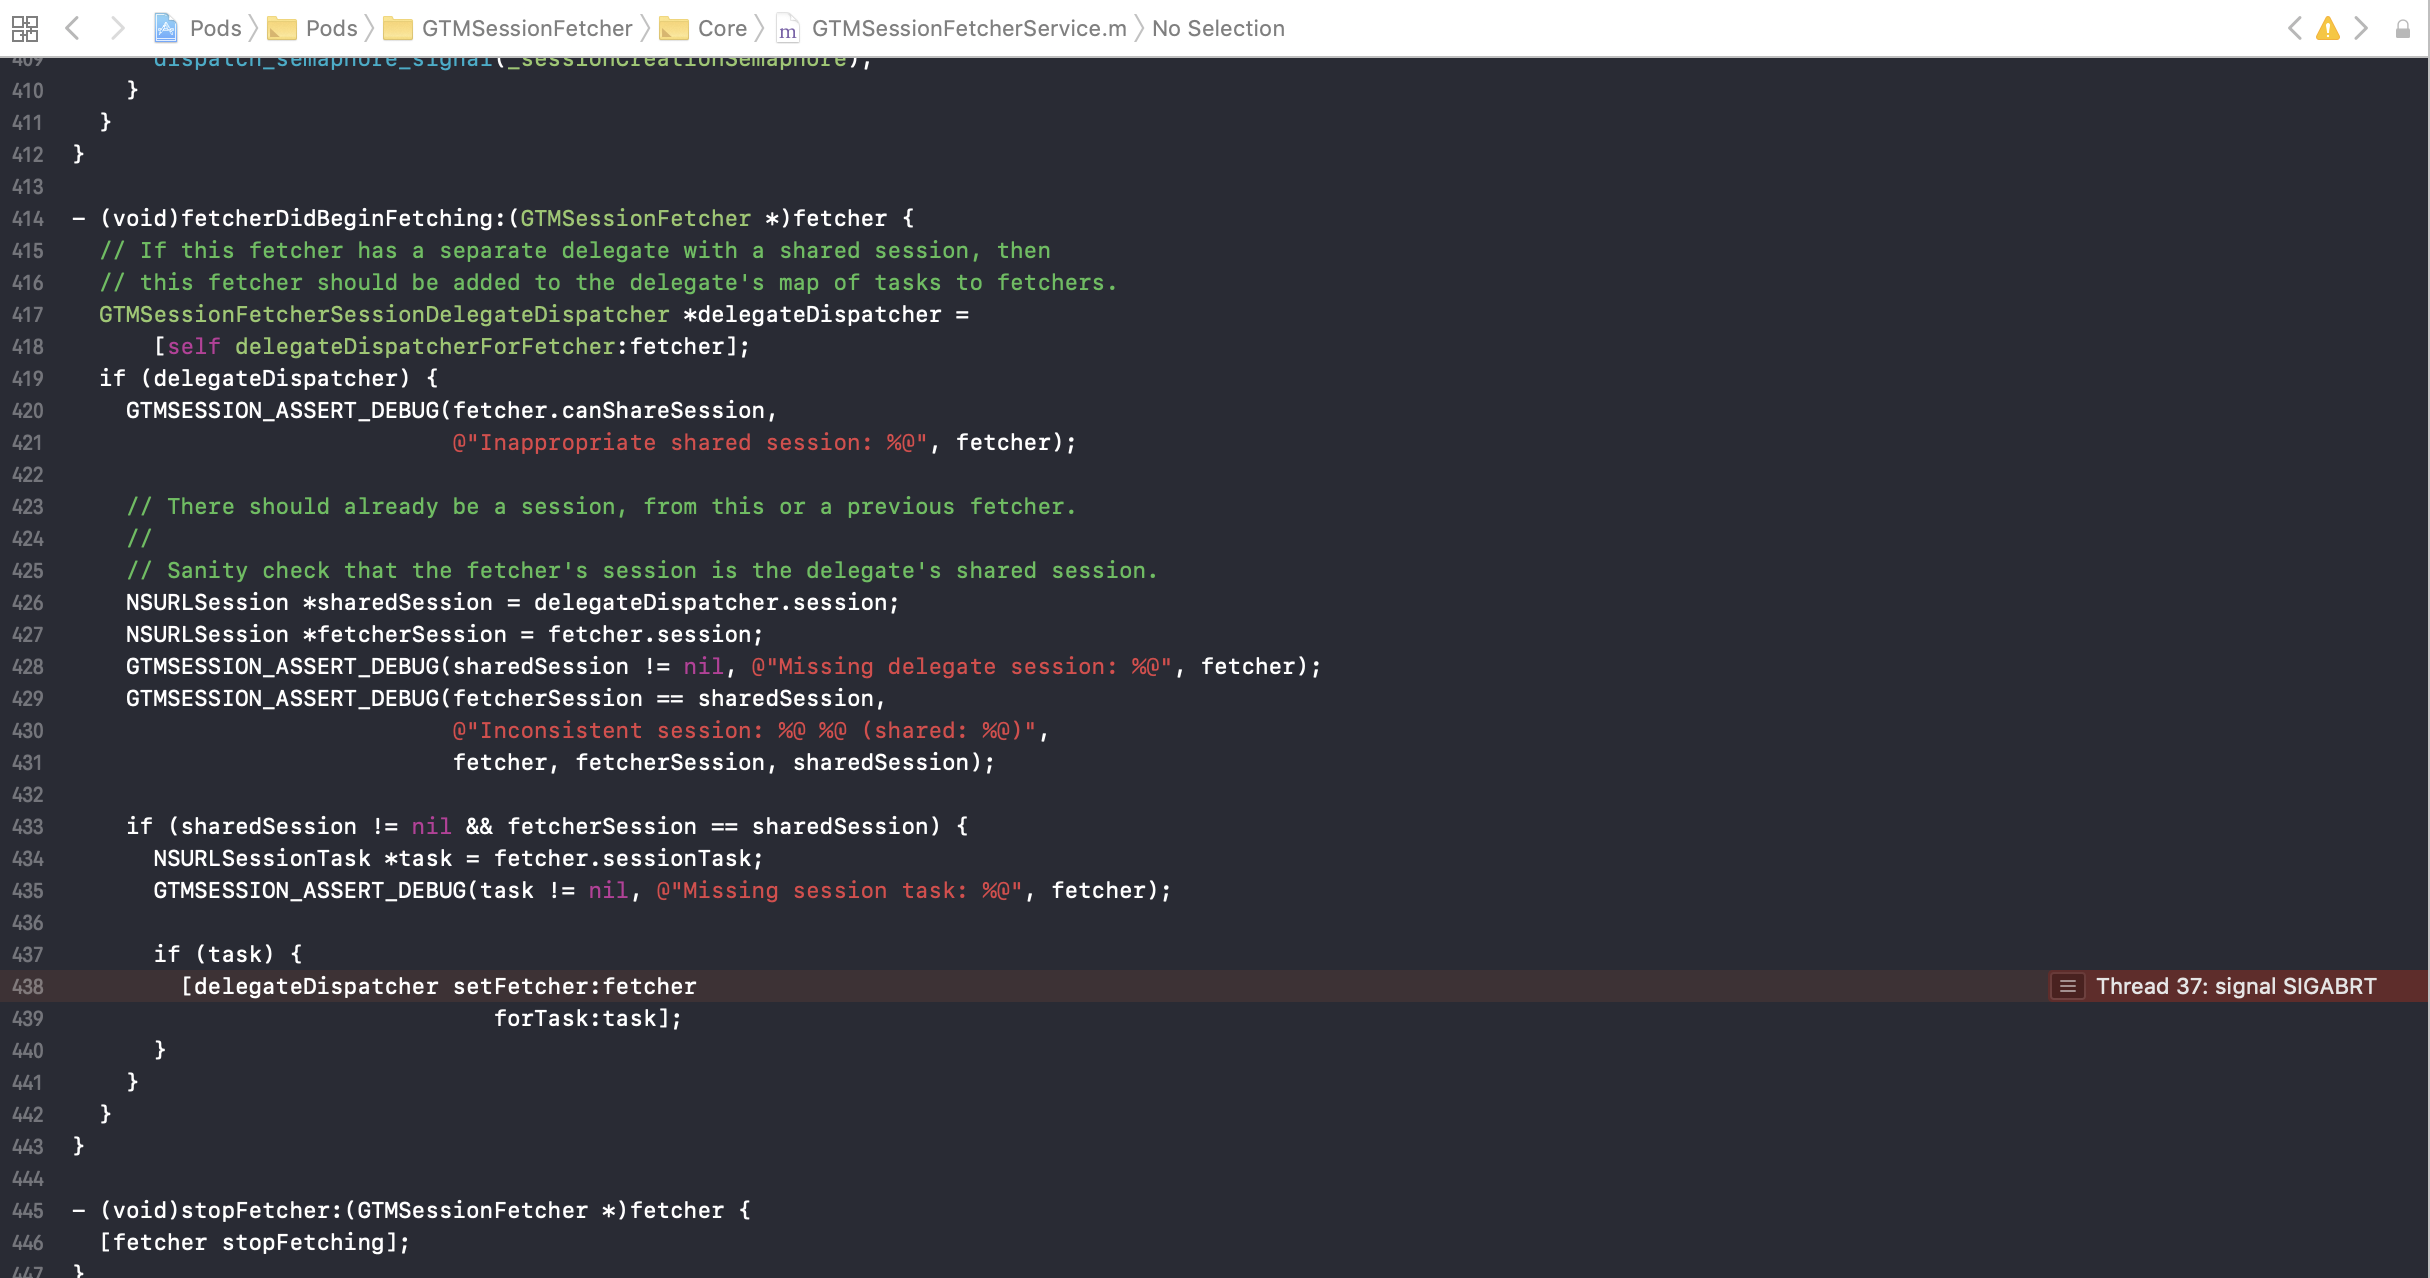Click the Thread 37 signal SIGABRT message
Screen dimensions: 2430x1278
tap(2235, 986)
